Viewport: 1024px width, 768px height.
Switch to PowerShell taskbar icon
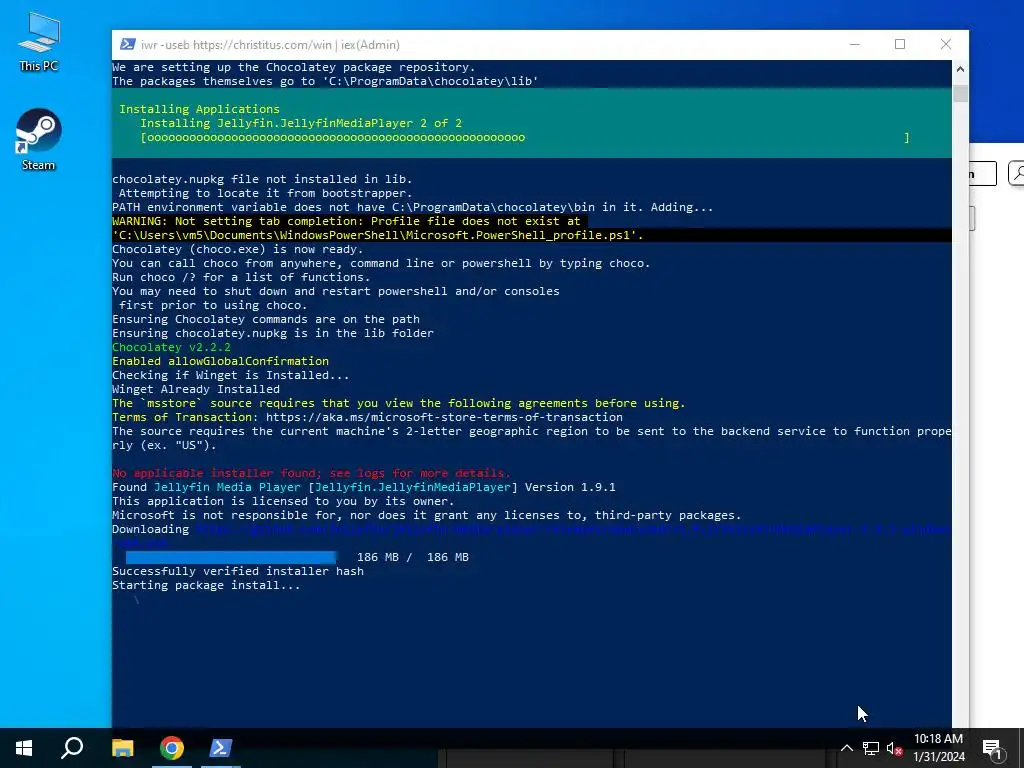tap(221, 748)
